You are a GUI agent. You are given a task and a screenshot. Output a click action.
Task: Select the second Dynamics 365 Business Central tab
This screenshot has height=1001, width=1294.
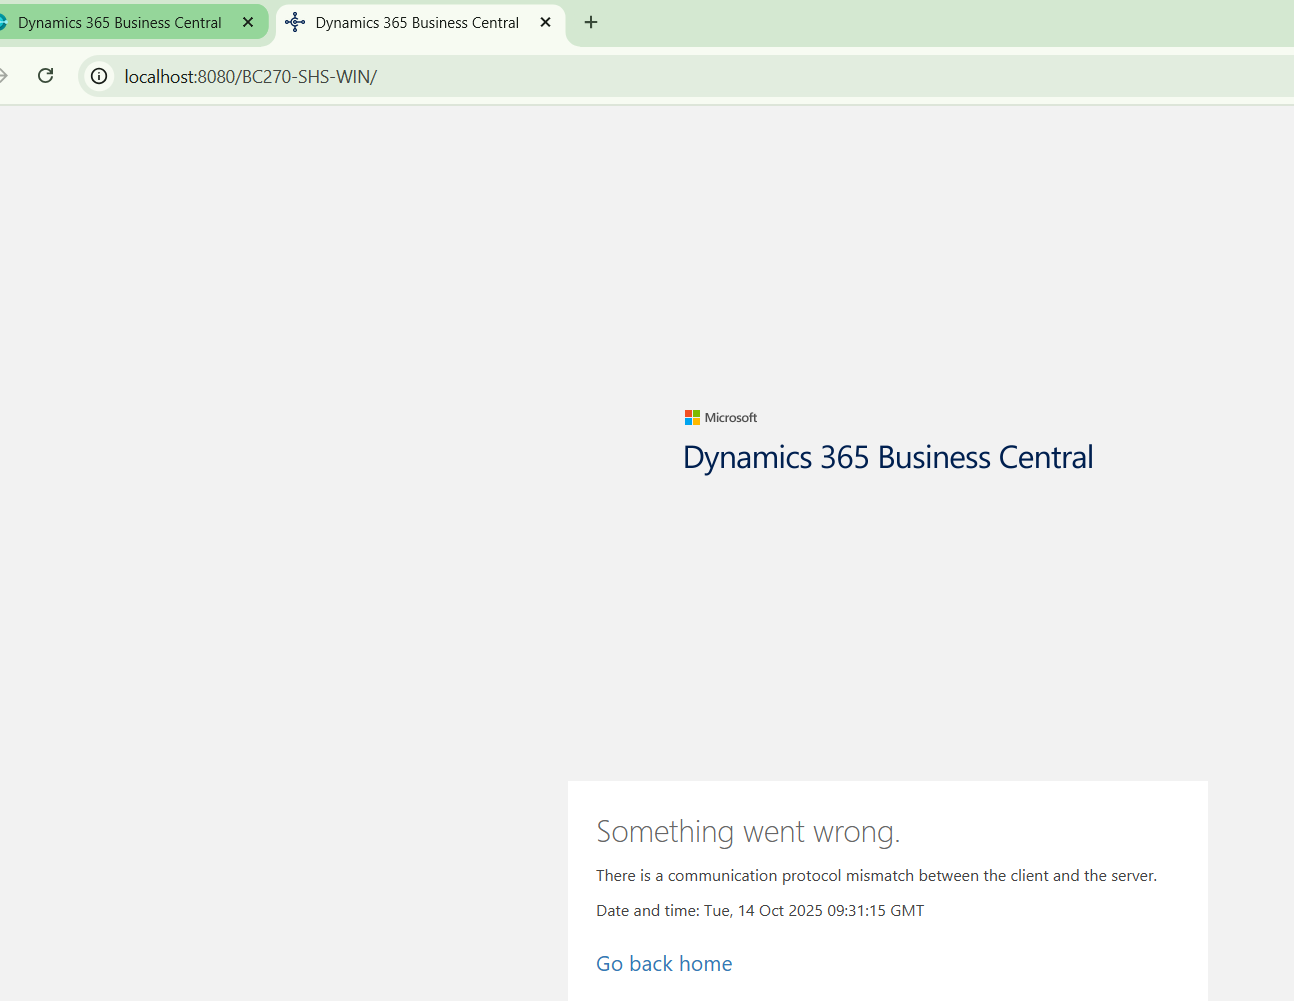417,22
